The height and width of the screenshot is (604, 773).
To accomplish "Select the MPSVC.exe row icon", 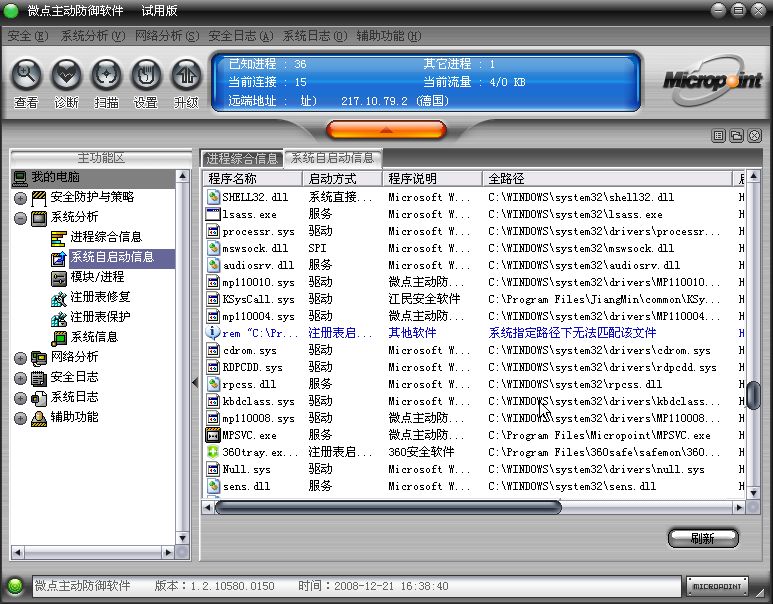I will point(213,435).
